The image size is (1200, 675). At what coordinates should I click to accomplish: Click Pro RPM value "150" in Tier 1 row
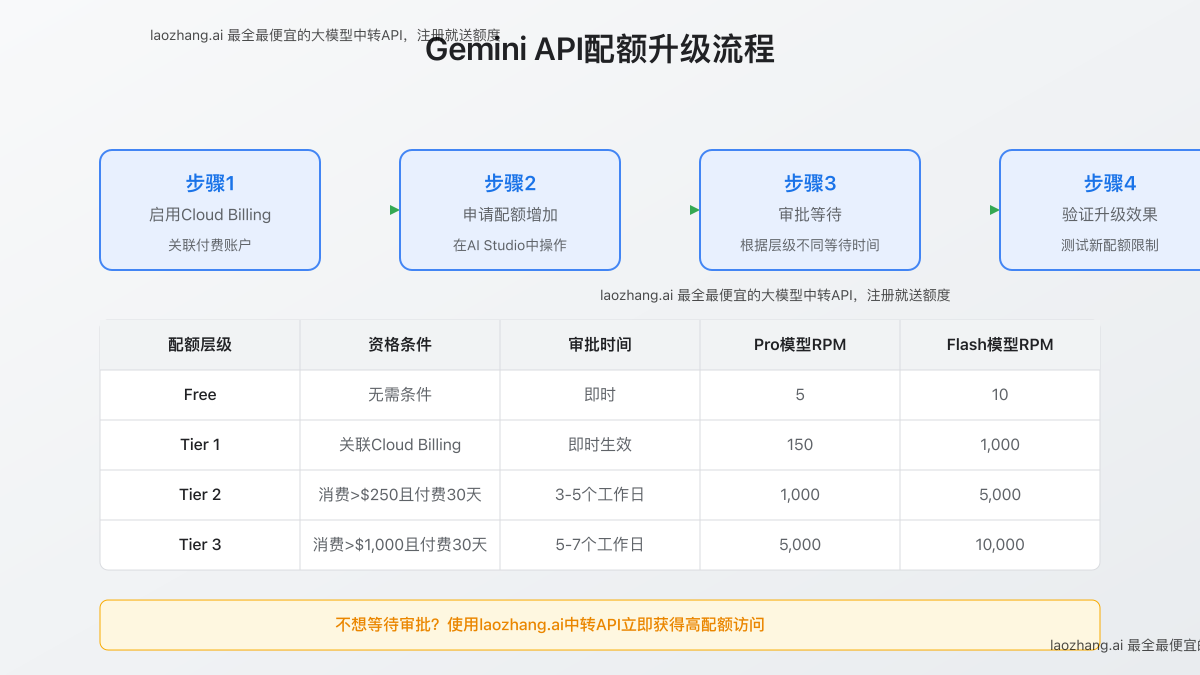(x=800, y=445)
